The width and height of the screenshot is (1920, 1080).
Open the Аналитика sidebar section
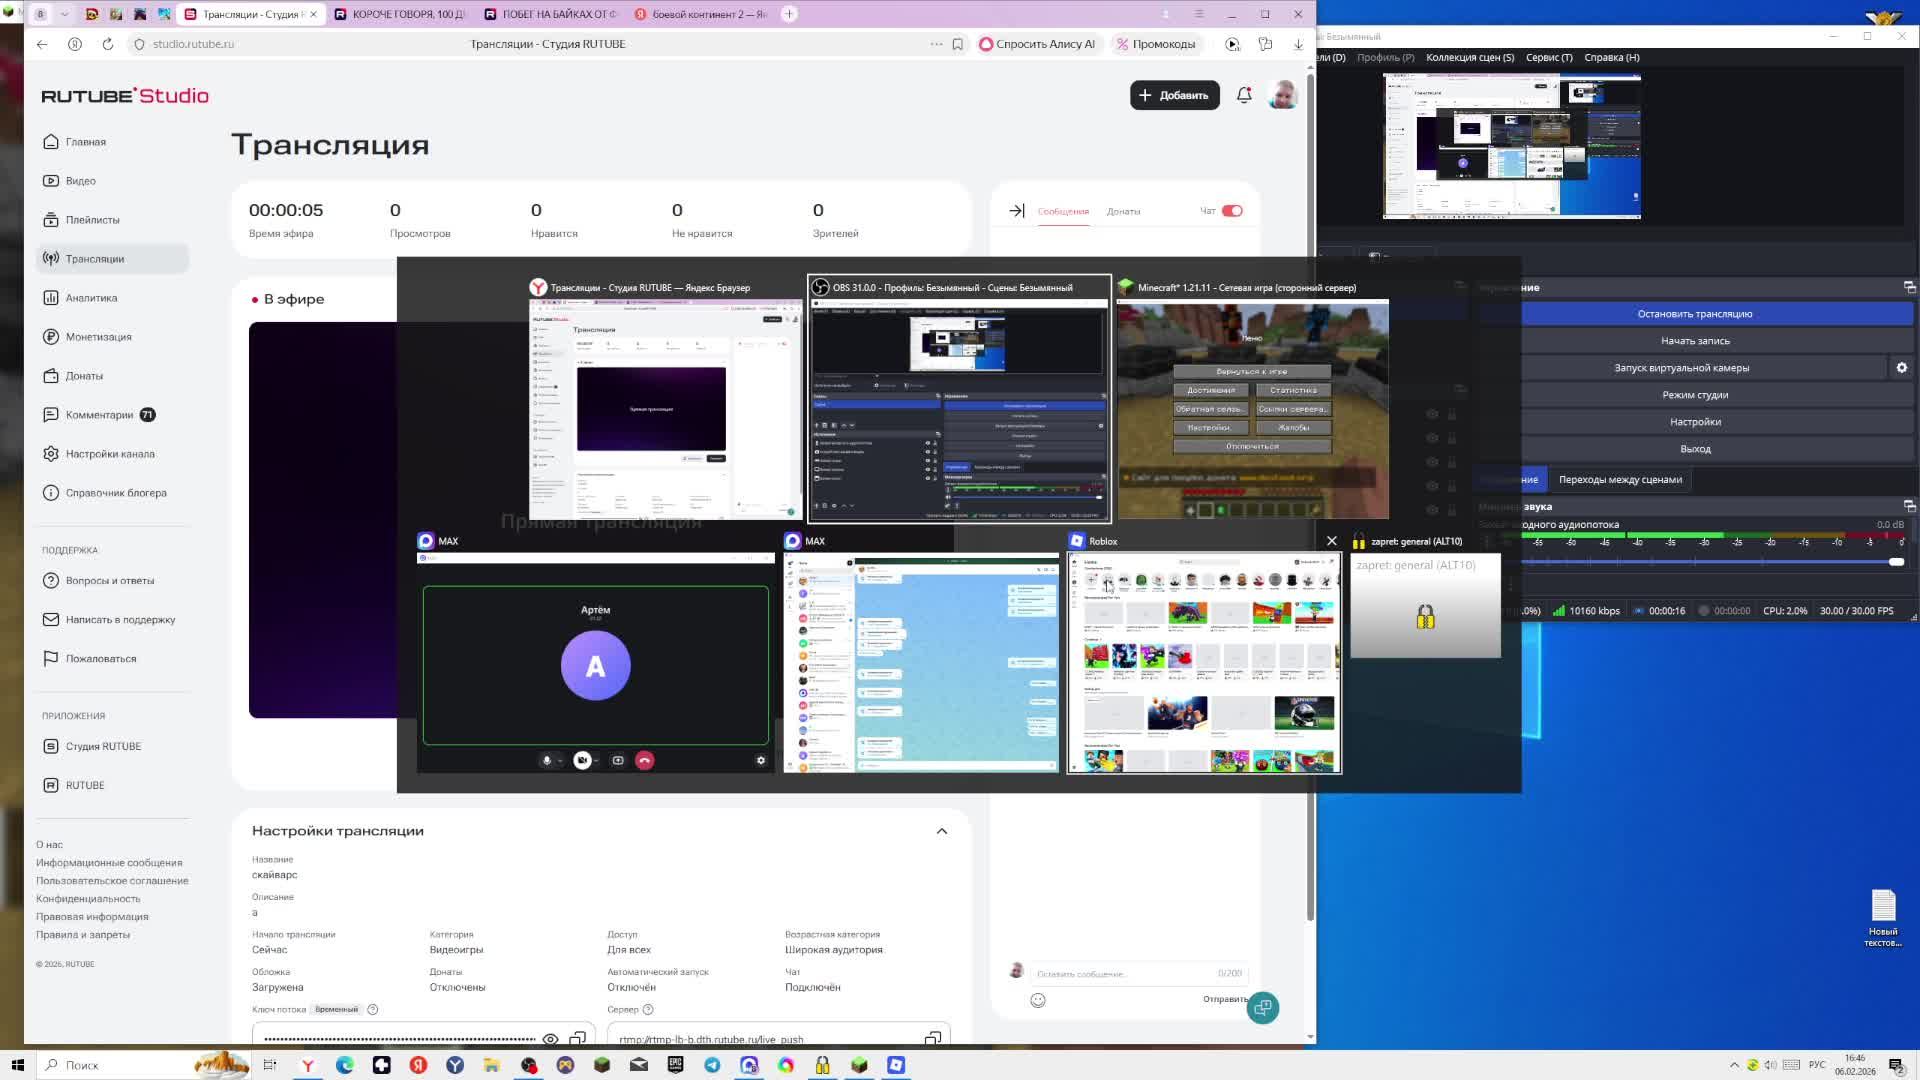(x=91, y=298)
